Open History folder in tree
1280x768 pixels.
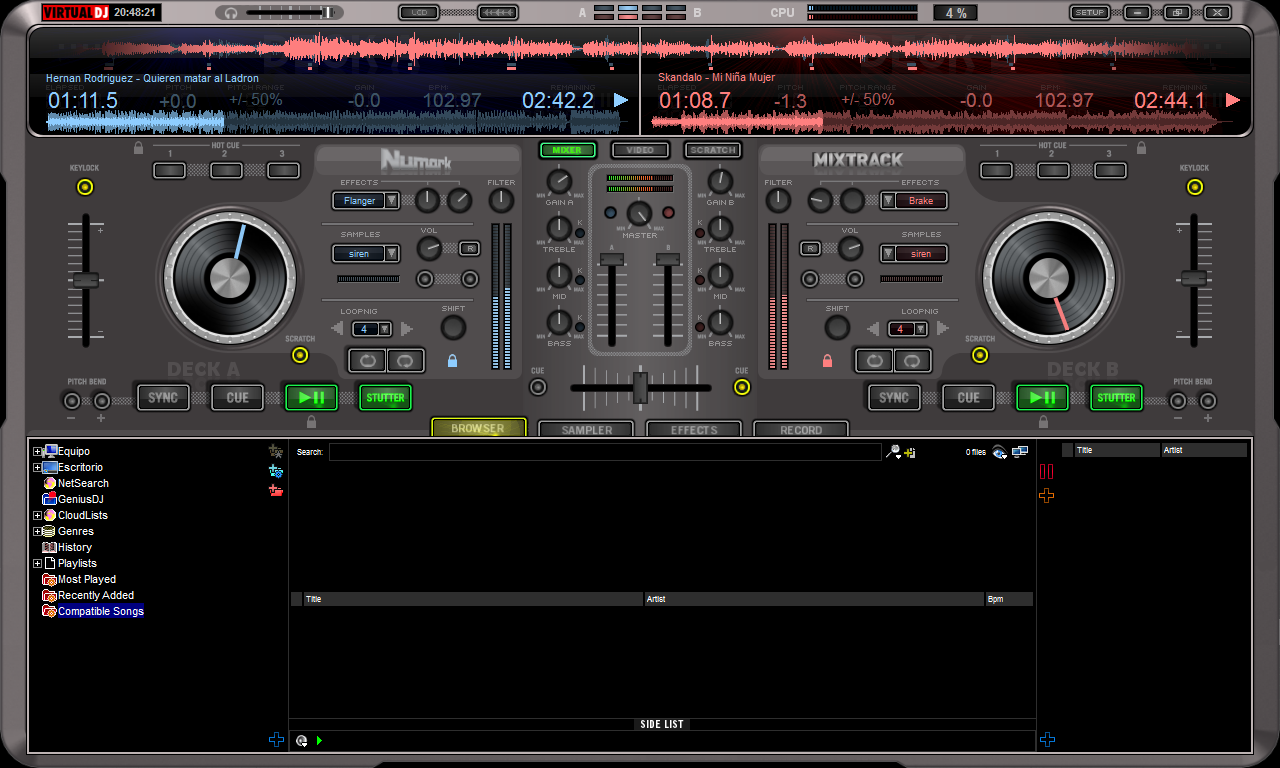click(x=75, y=547)
